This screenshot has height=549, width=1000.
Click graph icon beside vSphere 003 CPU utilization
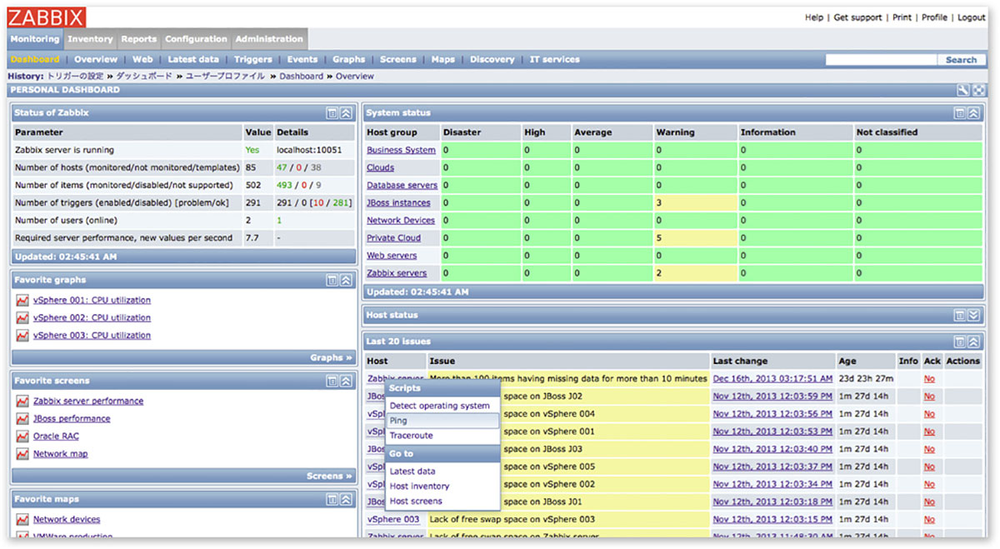[x=22, y=335]
